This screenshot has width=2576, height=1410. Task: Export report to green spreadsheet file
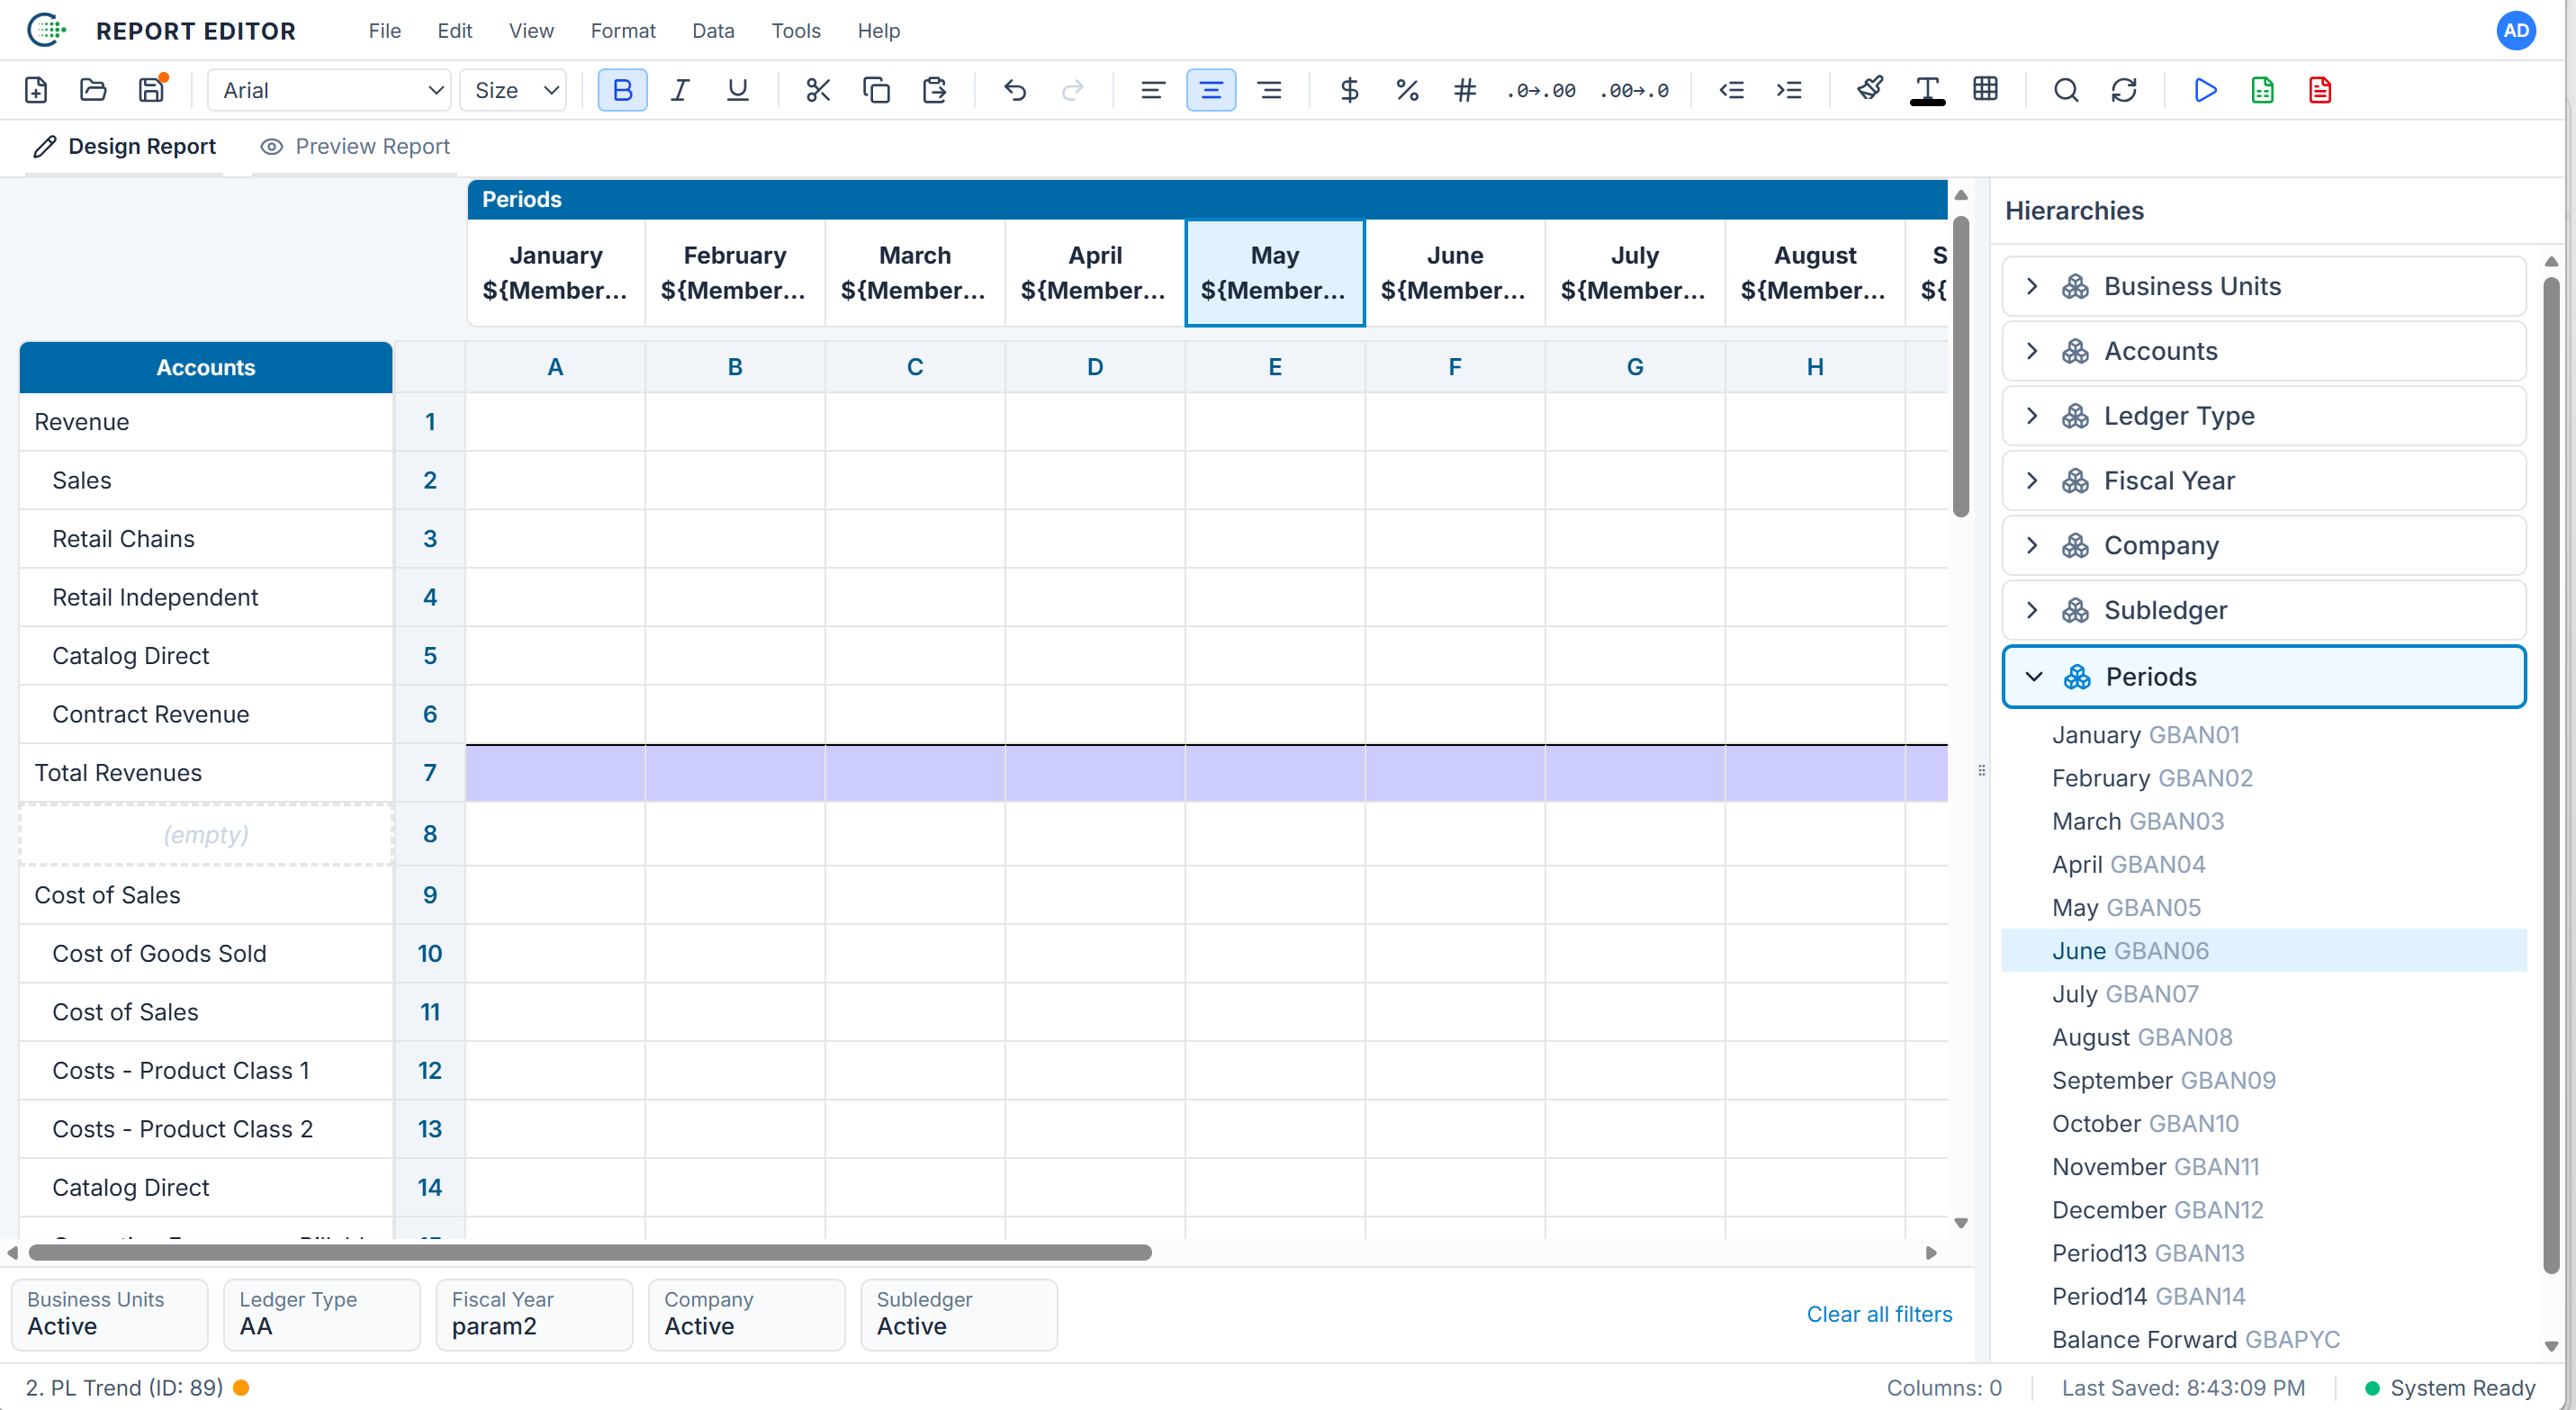click(2262, 90)
